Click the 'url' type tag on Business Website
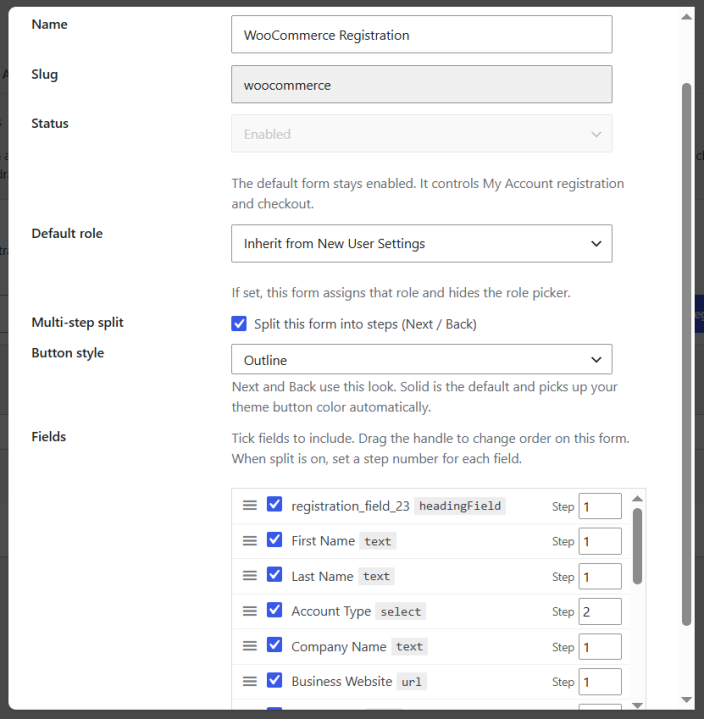The width and height of the screenshot is (704, 719). click(411, 682)
